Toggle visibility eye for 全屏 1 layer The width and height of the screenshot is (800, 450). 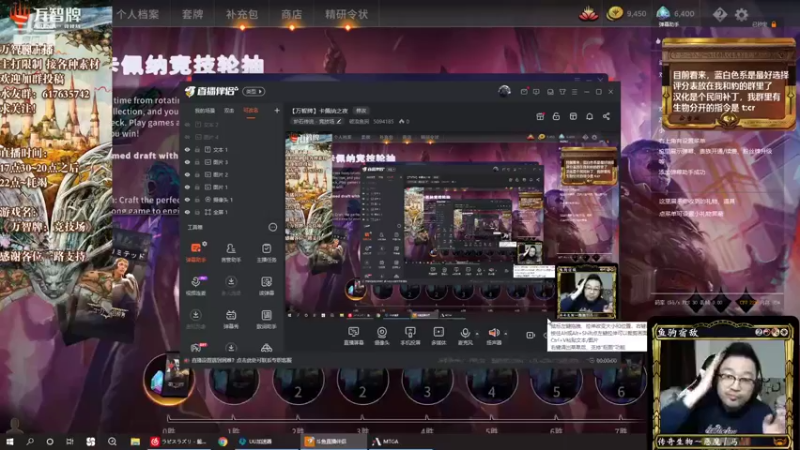click(x=187, y=212)
